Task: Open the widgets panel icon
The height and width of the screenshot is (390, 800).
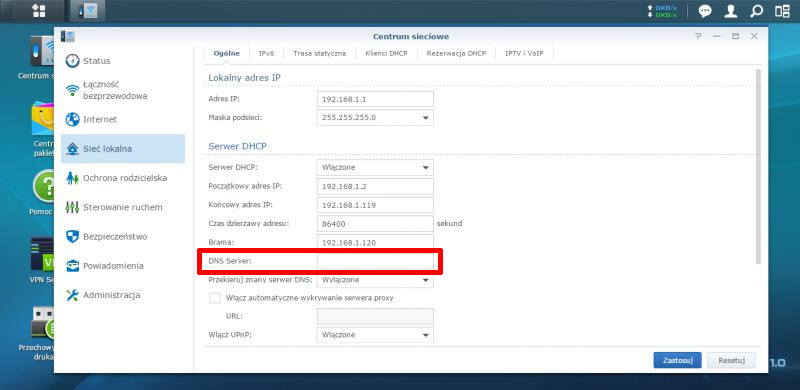Action: [x=782, y=11]
